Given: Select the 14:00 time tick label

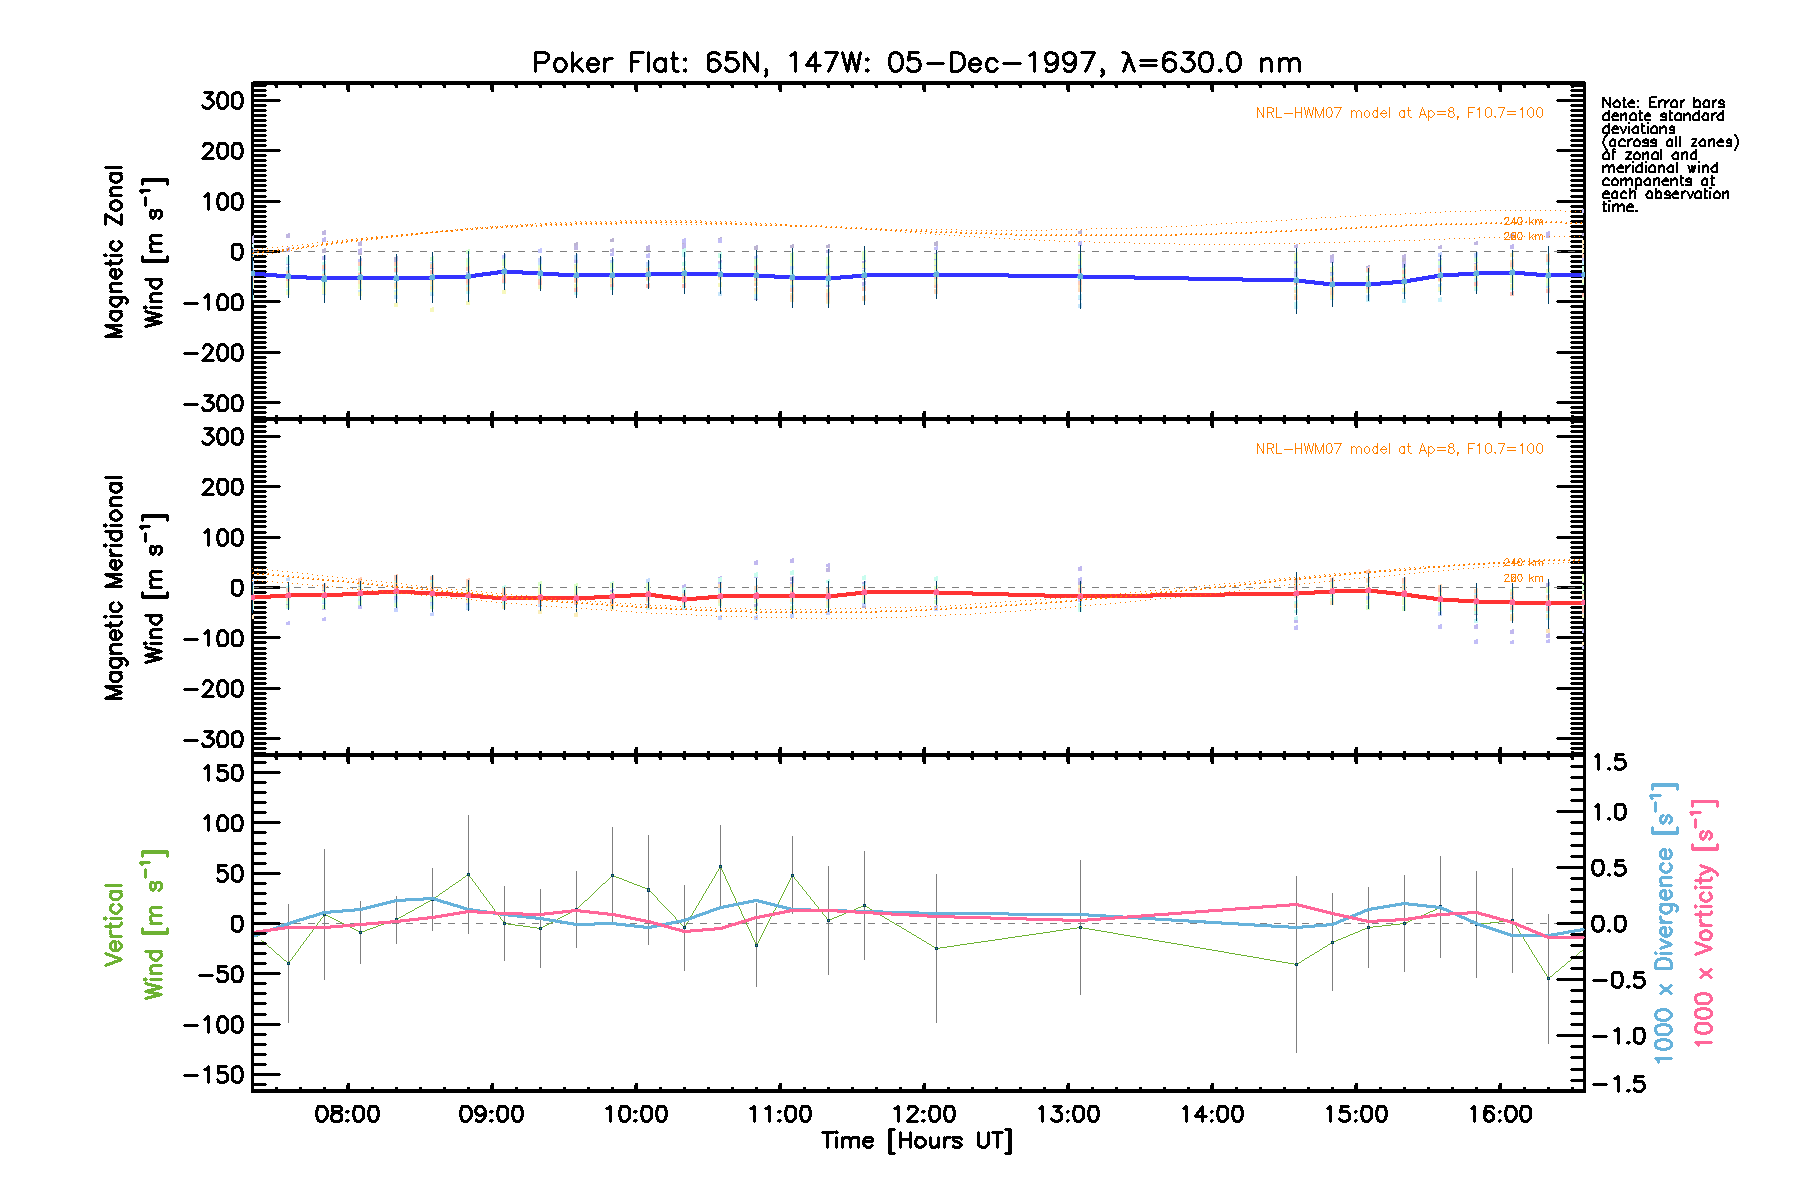Looking at the screenshot, I should pos(1211,1114).
